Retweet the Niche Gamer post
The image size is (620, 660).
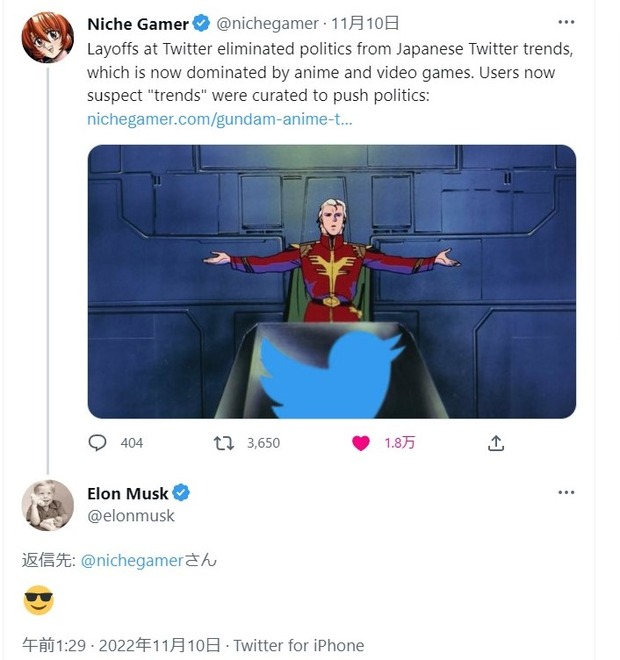pyautogui.click(x=225, y=443)
